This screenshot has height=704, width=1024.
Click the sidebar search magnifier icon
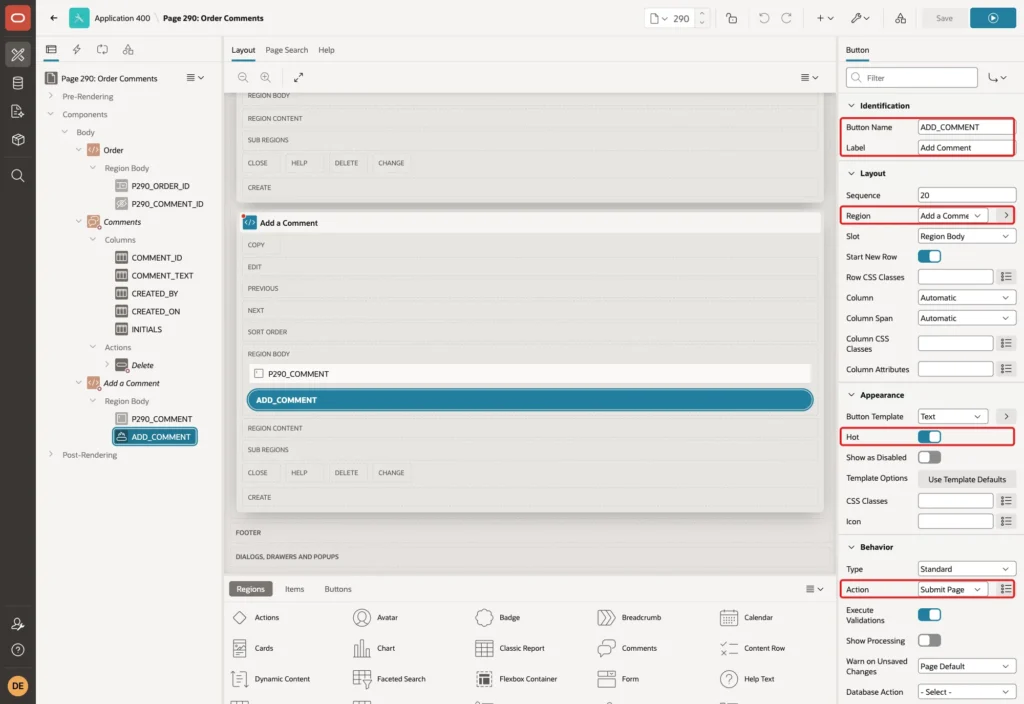[x=18, y=176]
